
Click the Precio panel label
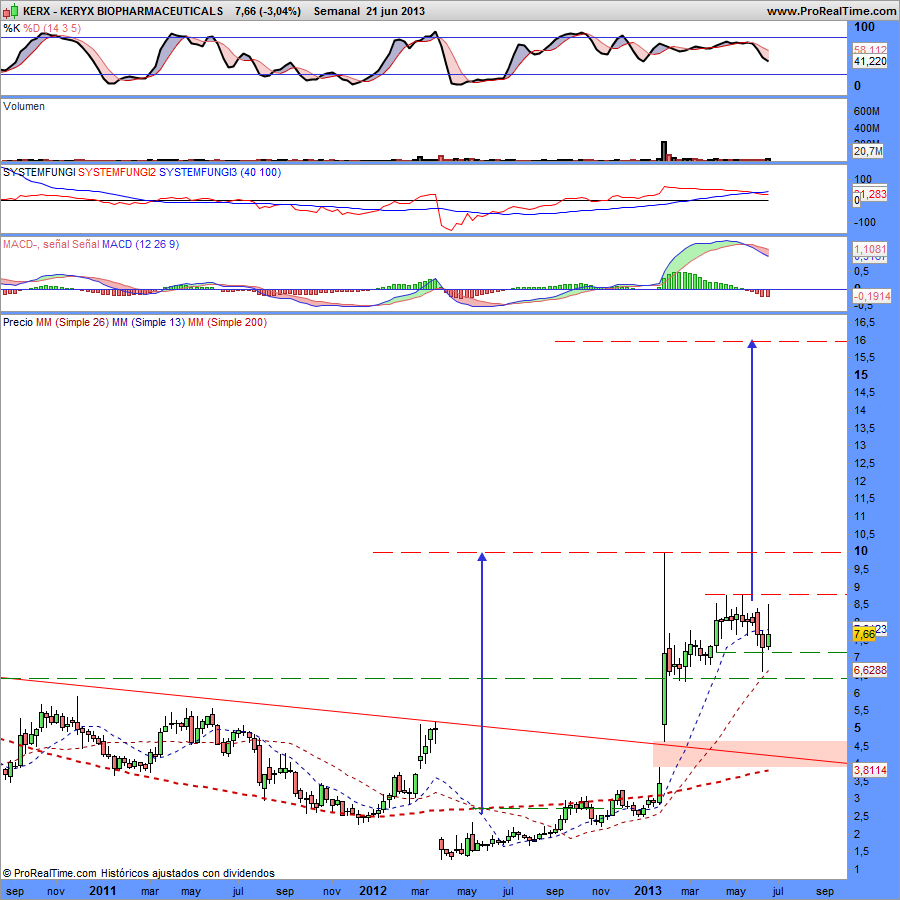[18, 323]
